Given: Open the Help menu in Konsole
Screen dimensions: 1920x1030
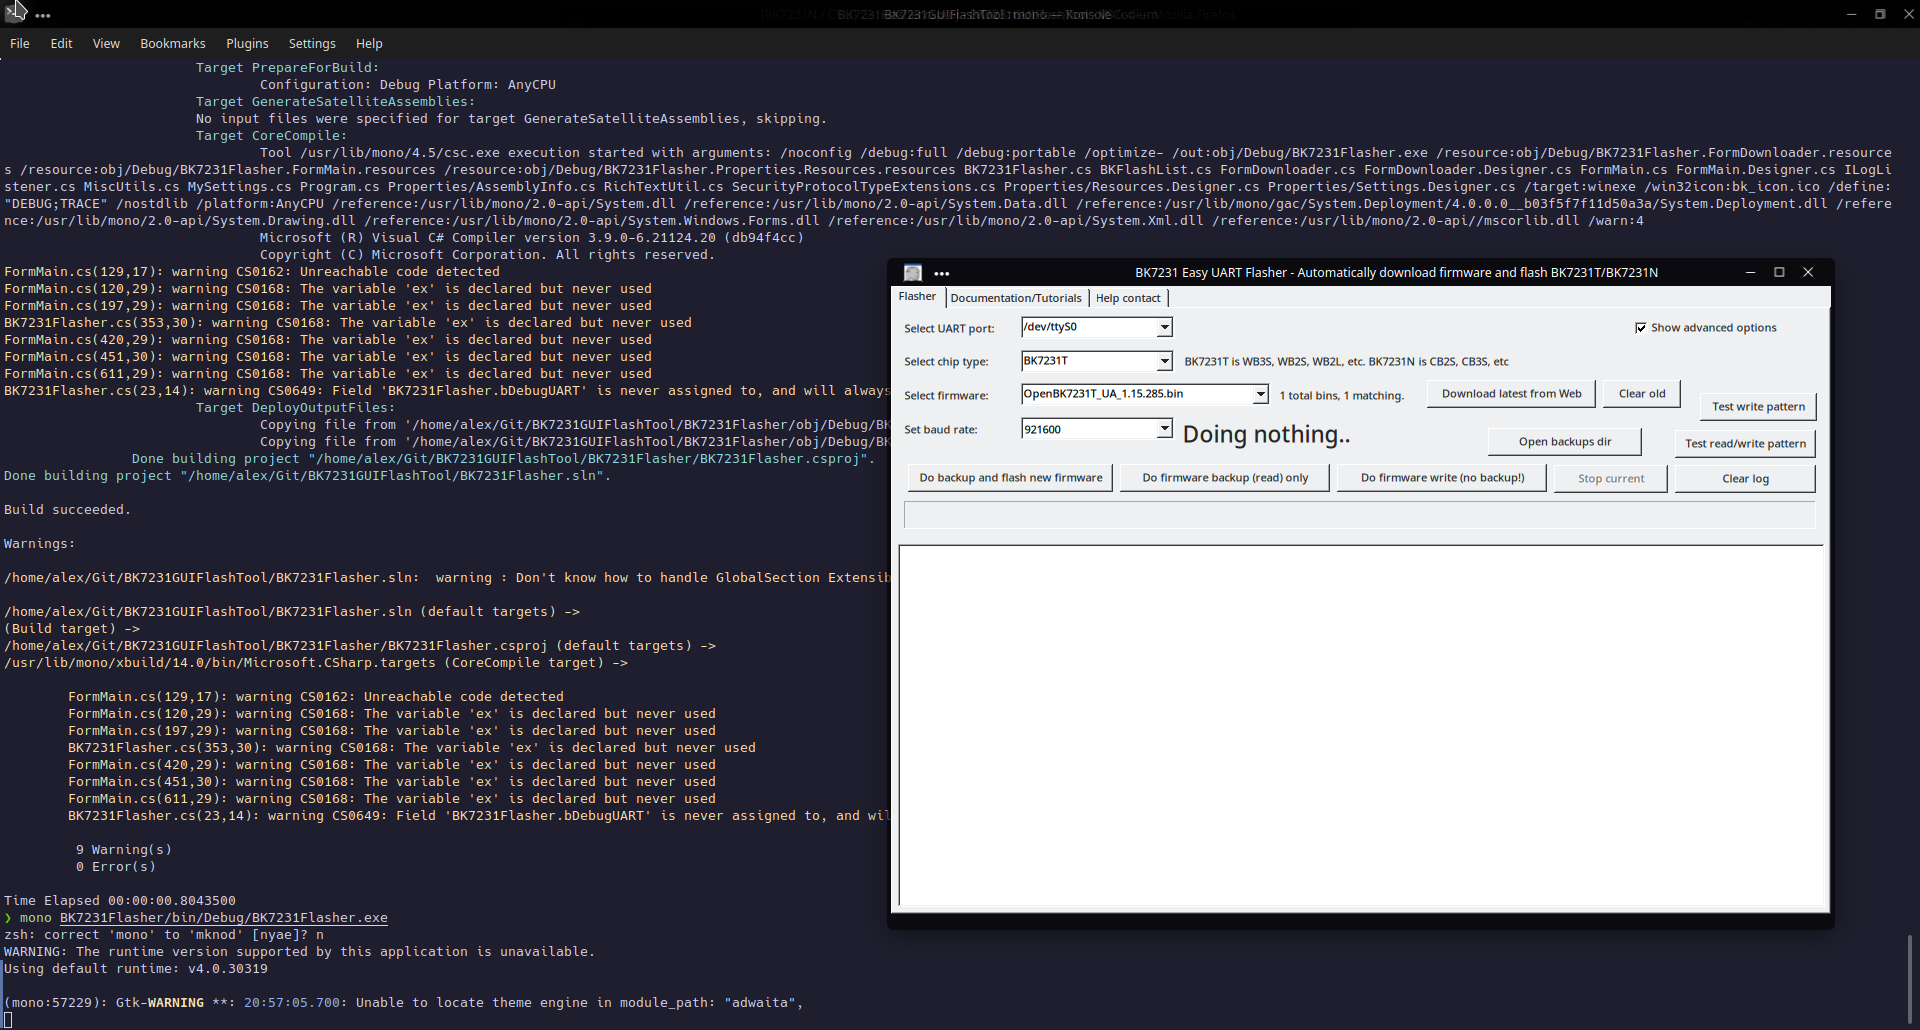Looking at the screenshot, I should coord(369,43).
